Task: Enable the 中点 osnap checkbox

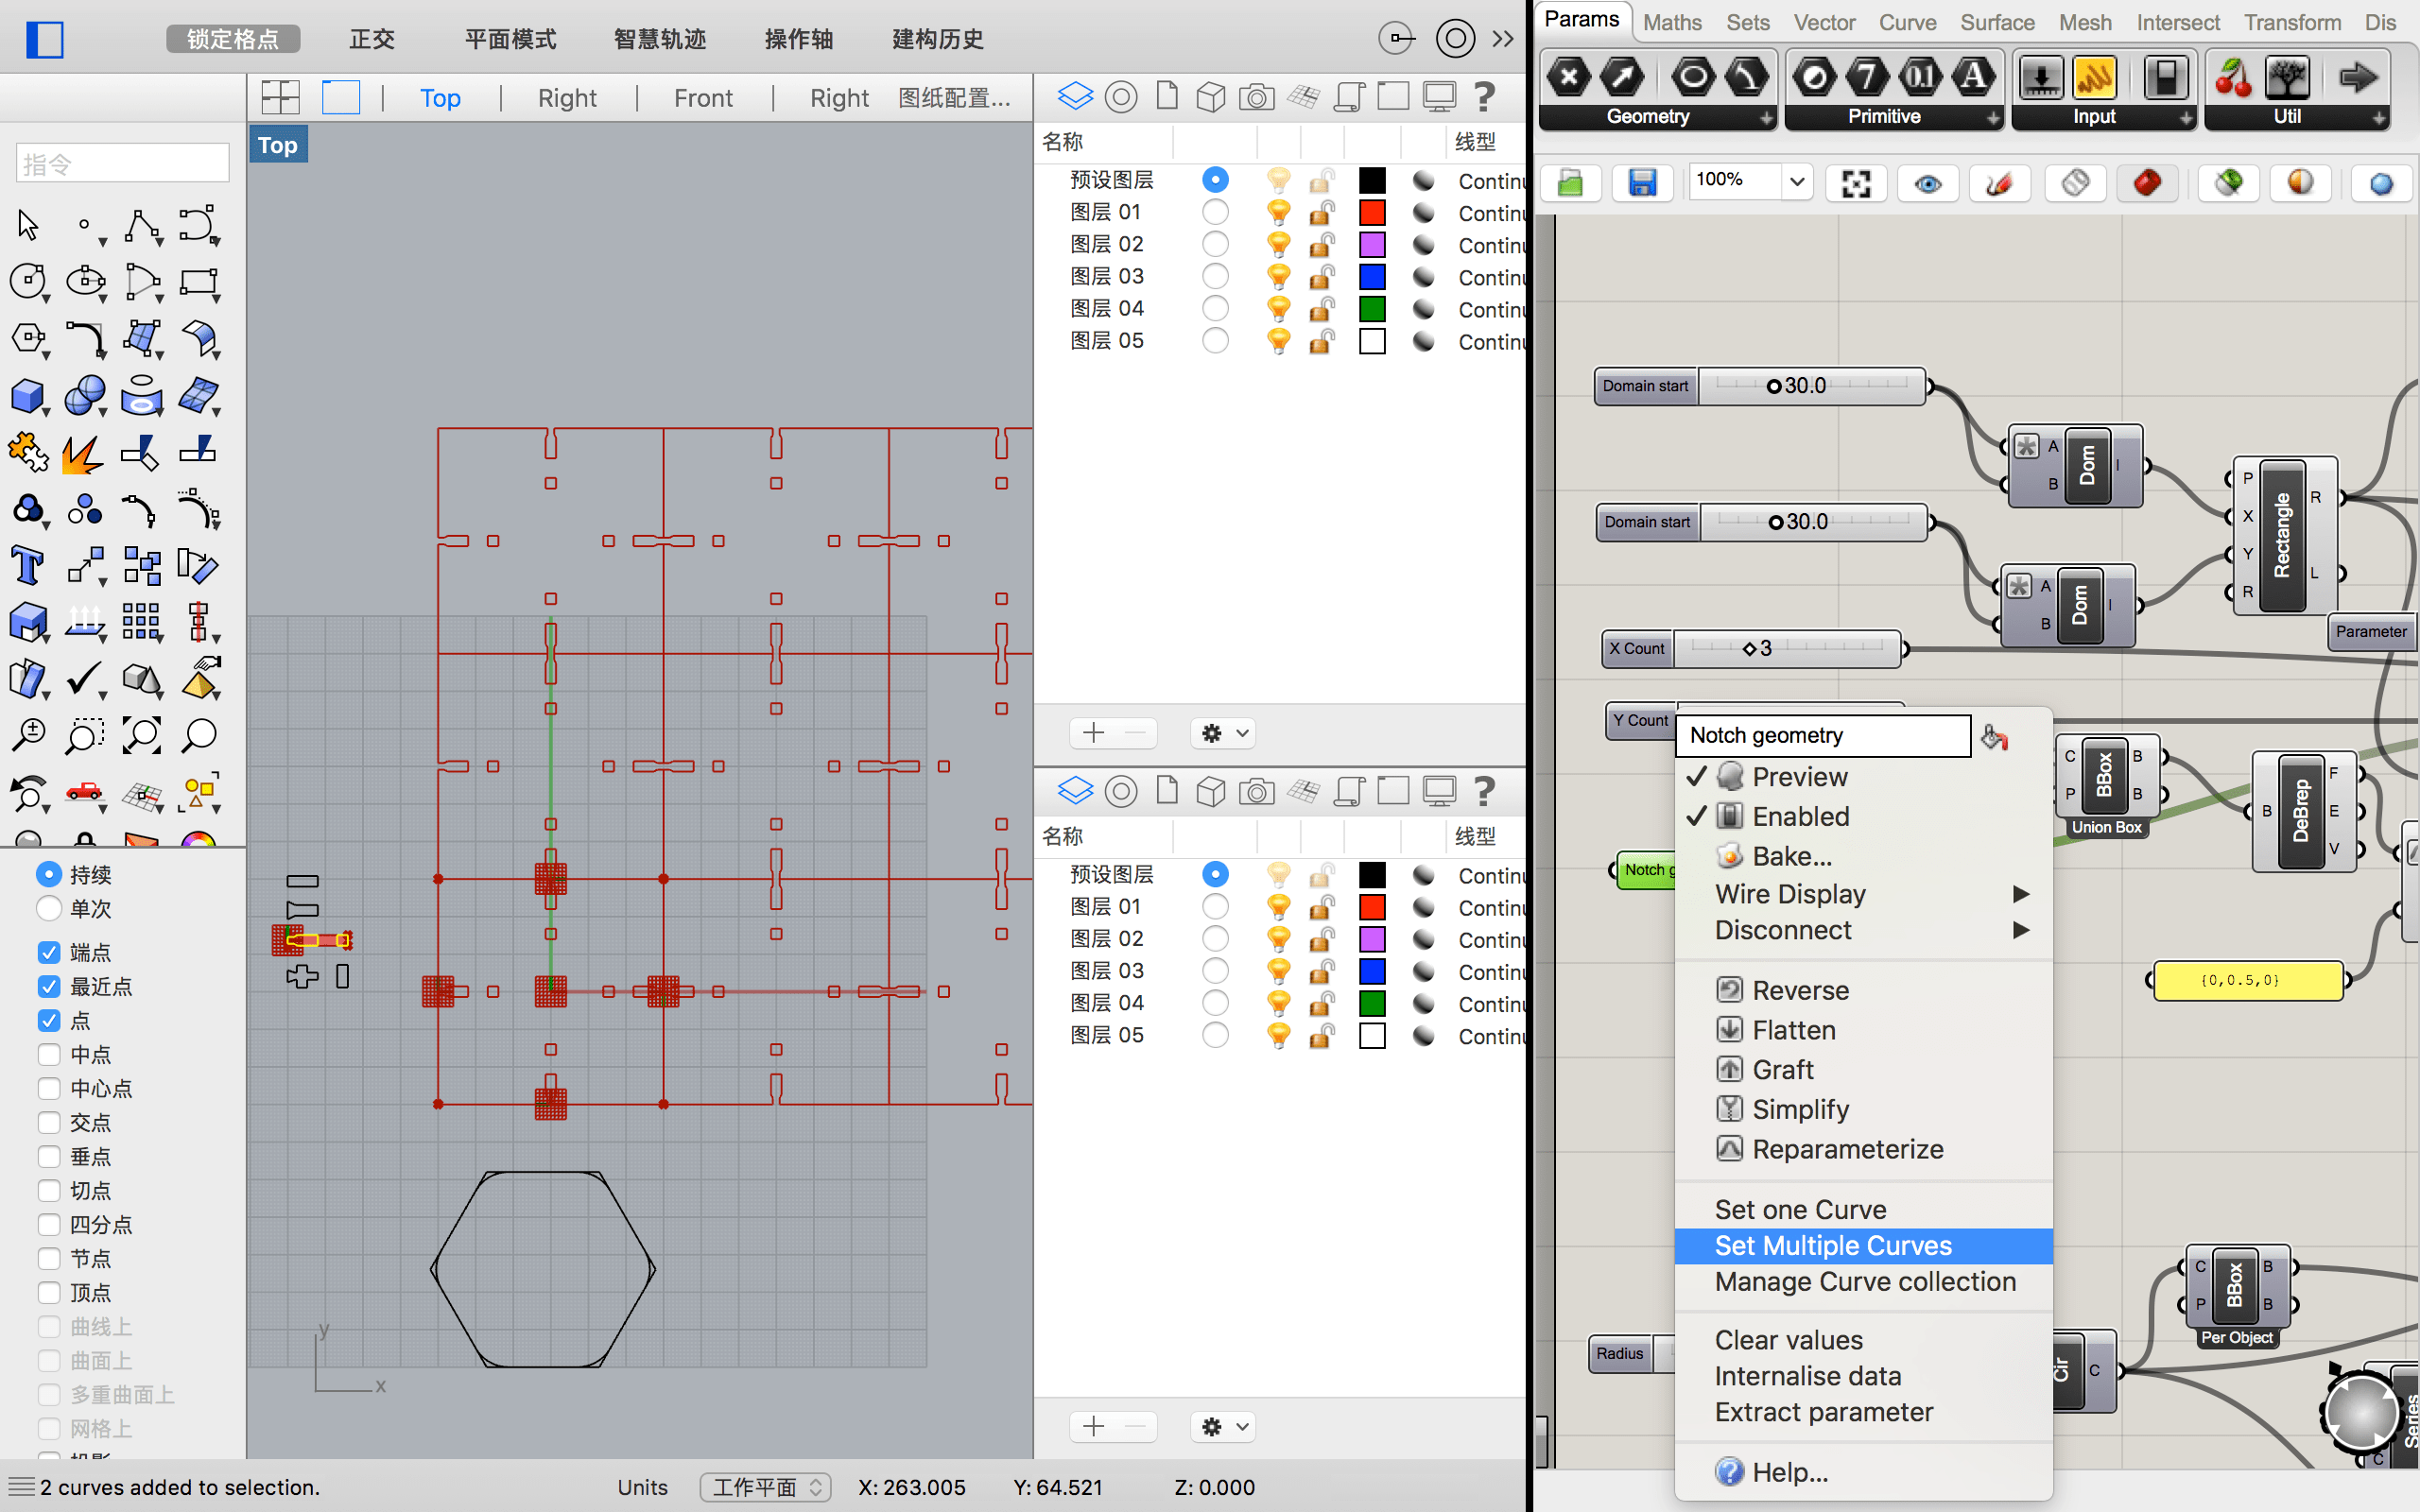Action: pyautogui.click(x=49, y=1055)
